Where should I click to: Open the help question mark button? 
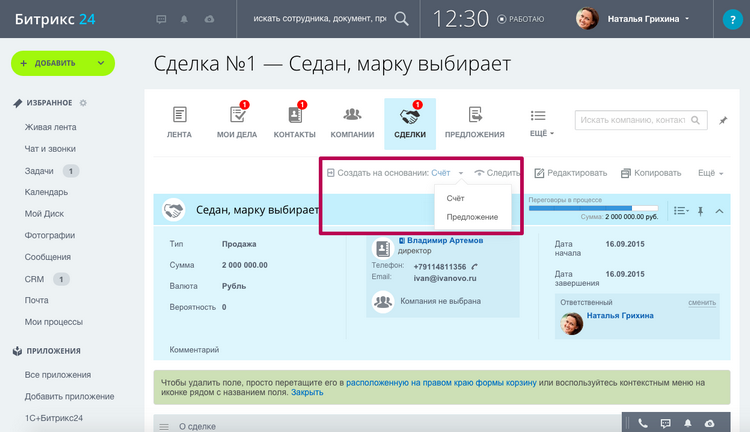tap(732, 19)
